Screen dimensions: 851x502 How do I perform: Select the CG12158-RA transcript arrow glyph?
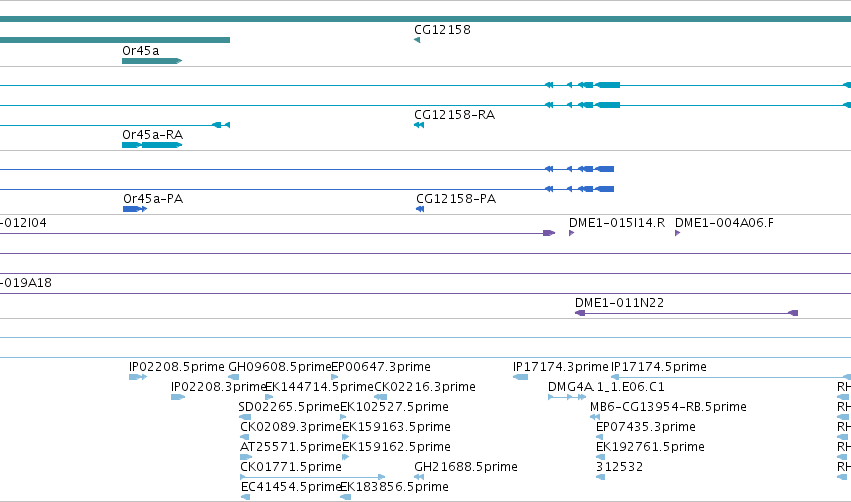pyautogui.click(x=418, y=125)
